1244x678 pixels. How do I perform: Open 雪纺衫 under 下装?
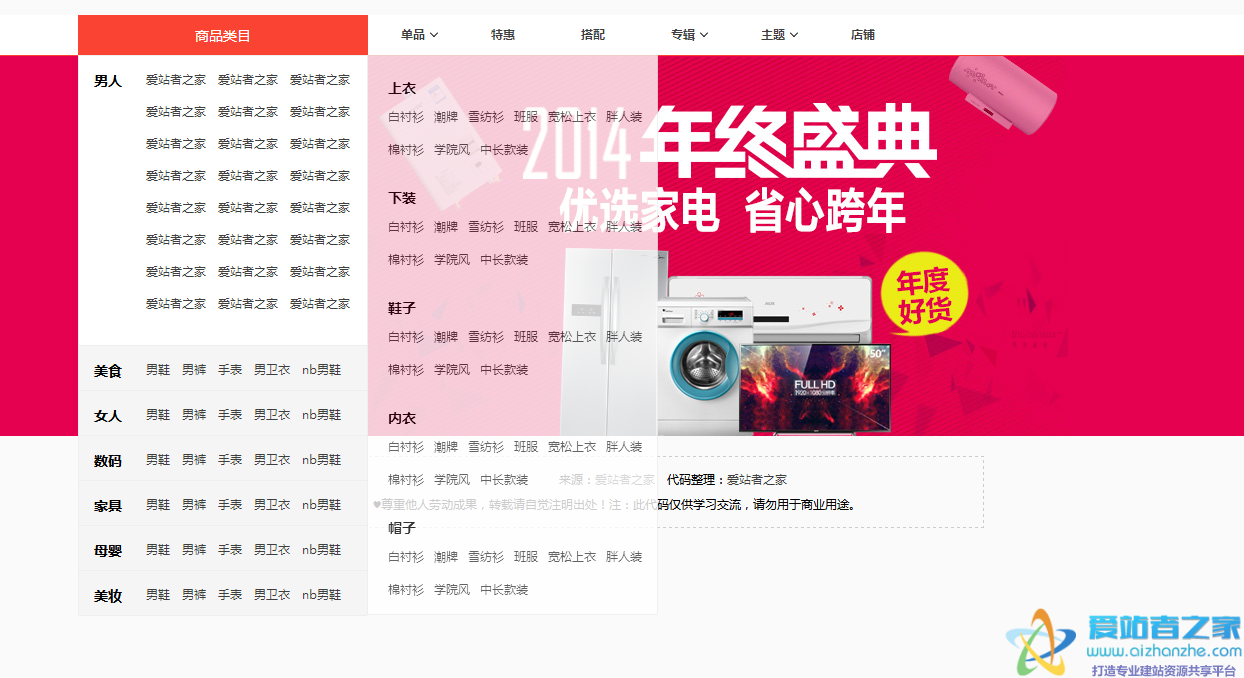[x=486, y=227]
